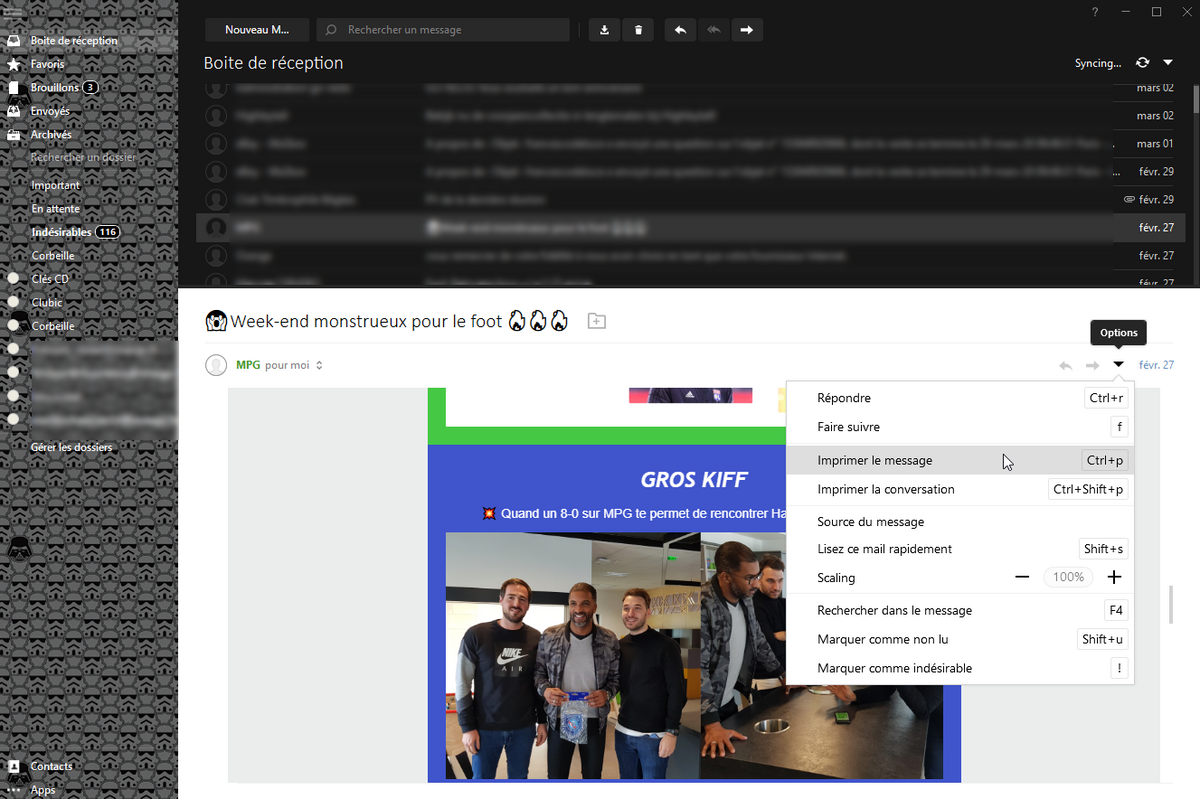1200x799 pixels.
Task: Select the Clés CD folder
Action: tap(50, 279)
